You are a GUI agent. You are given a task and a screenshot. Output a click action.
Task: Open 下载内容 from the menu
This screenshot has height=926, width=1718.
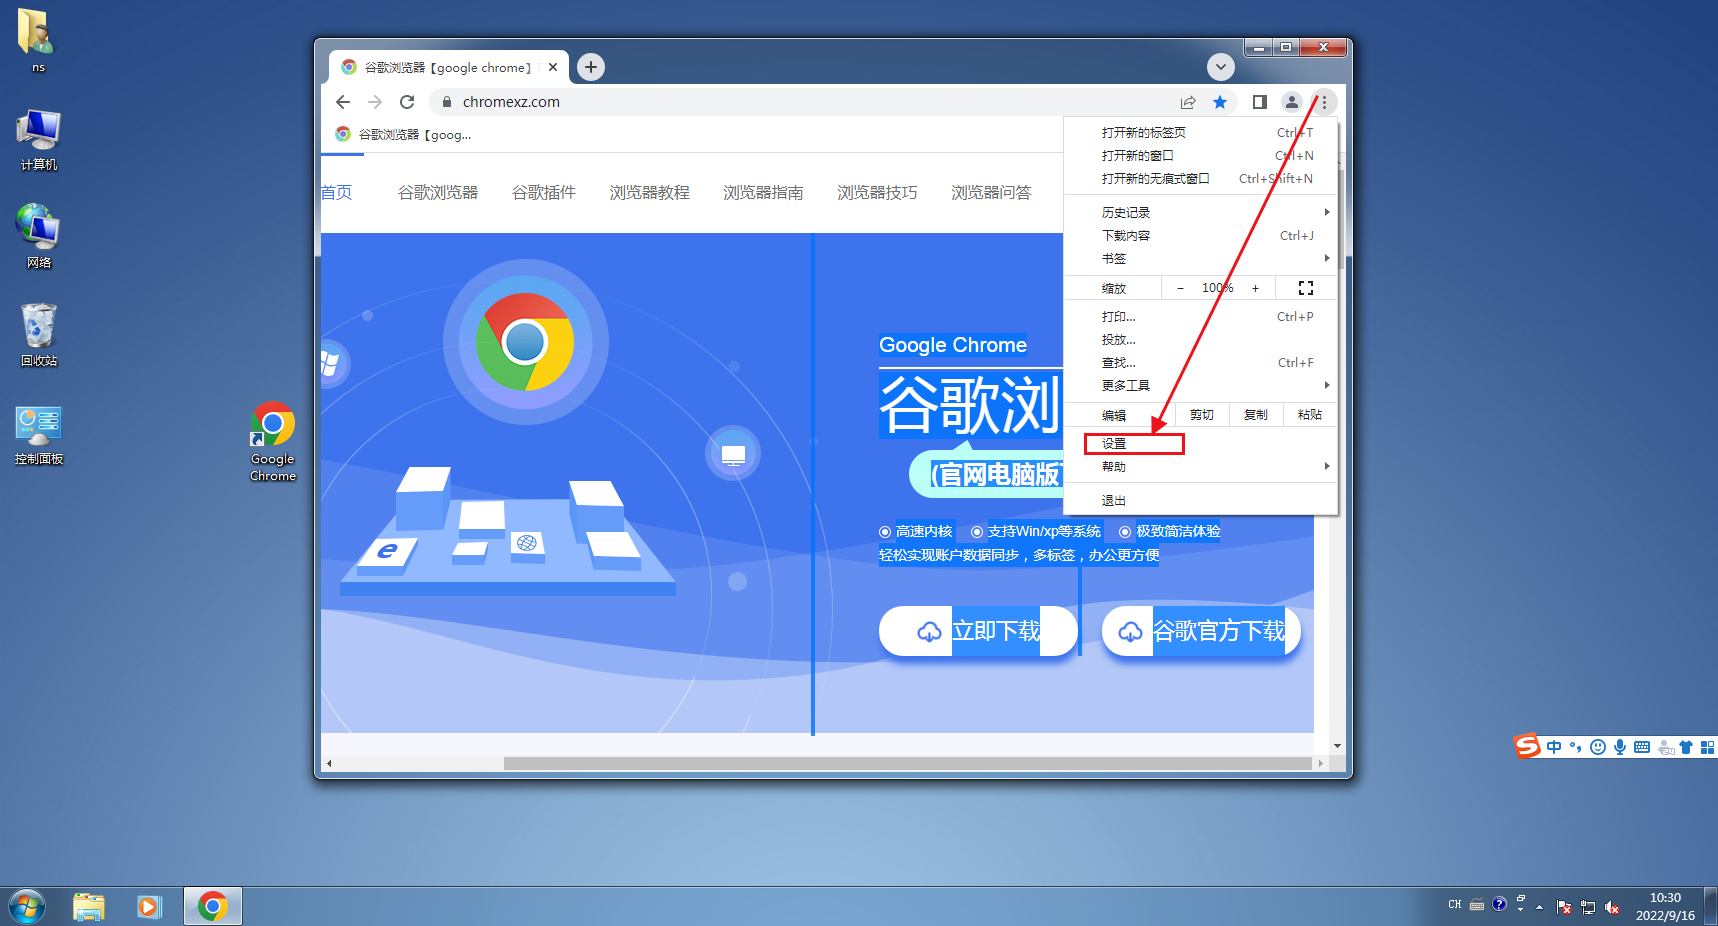(x=1200, y=235)
